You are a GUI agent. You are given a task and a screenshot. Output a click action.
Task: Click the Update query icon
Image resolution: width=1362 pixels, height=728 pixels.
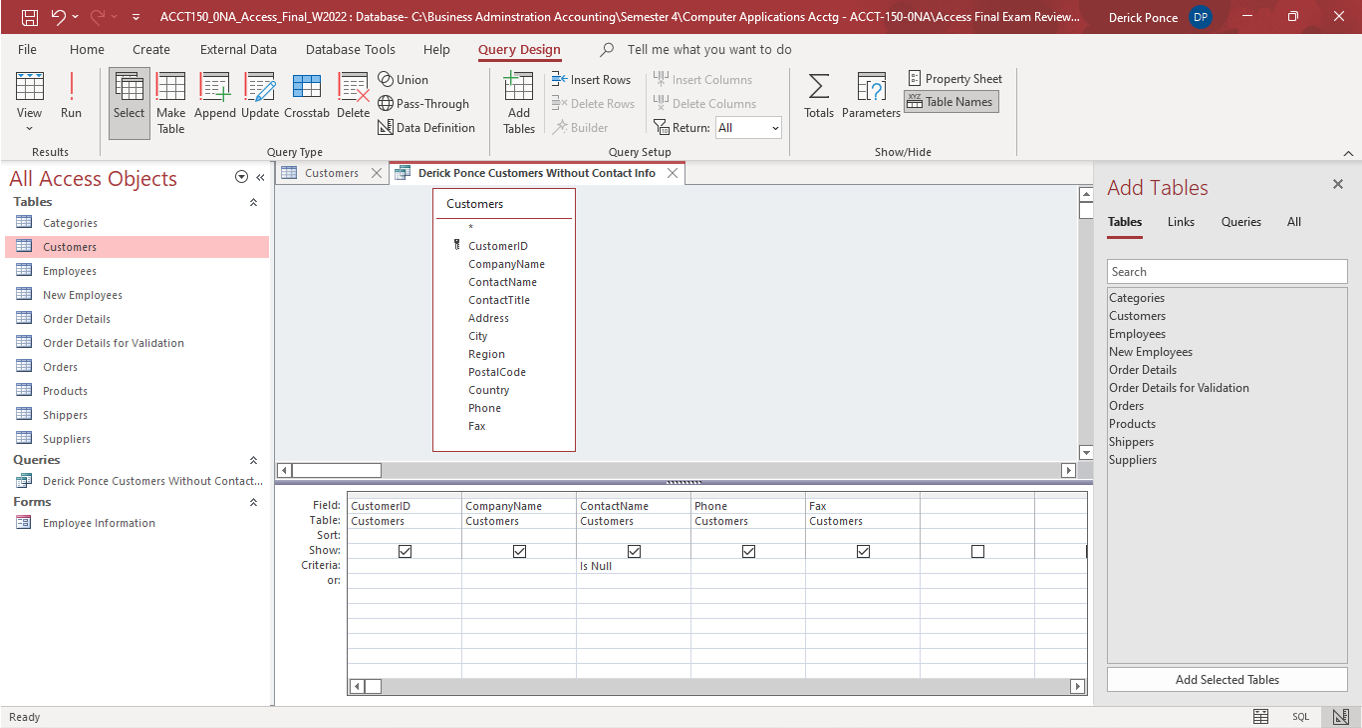[x=260, y=96]
